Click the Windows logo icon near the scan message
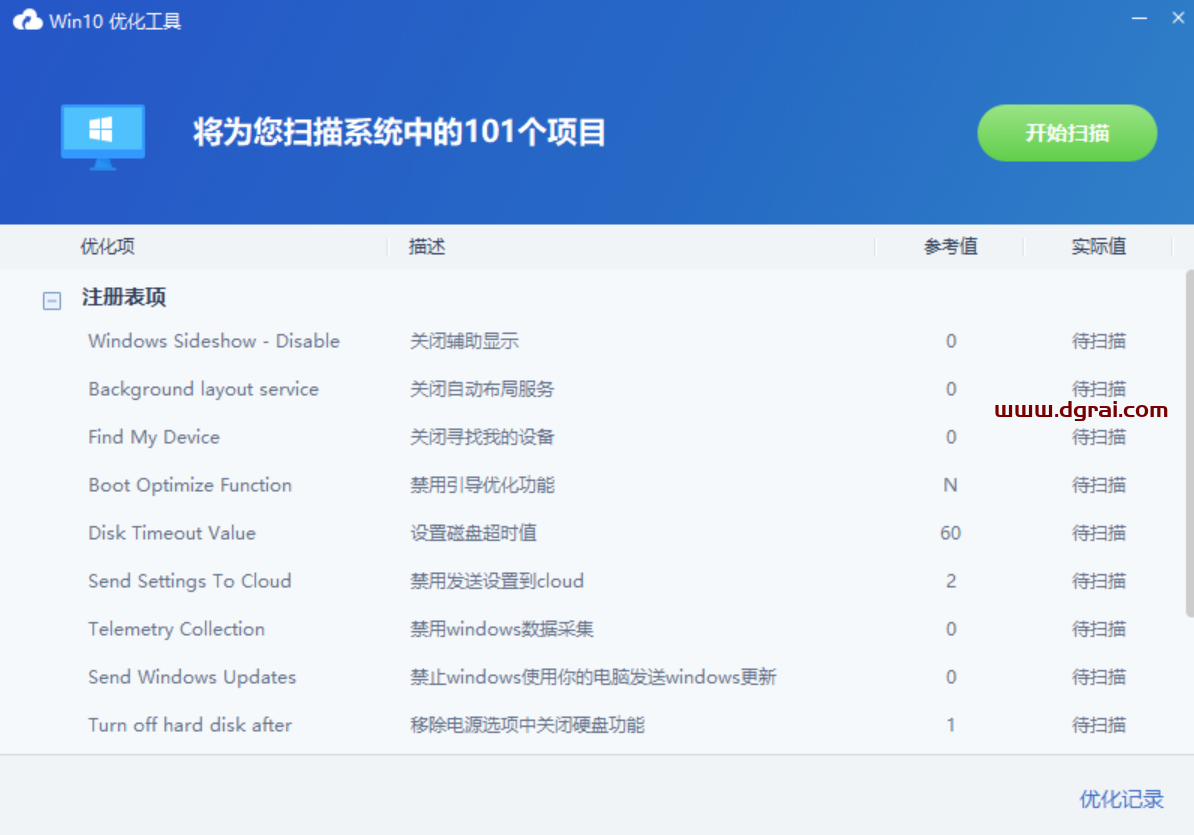 [102, 133]
